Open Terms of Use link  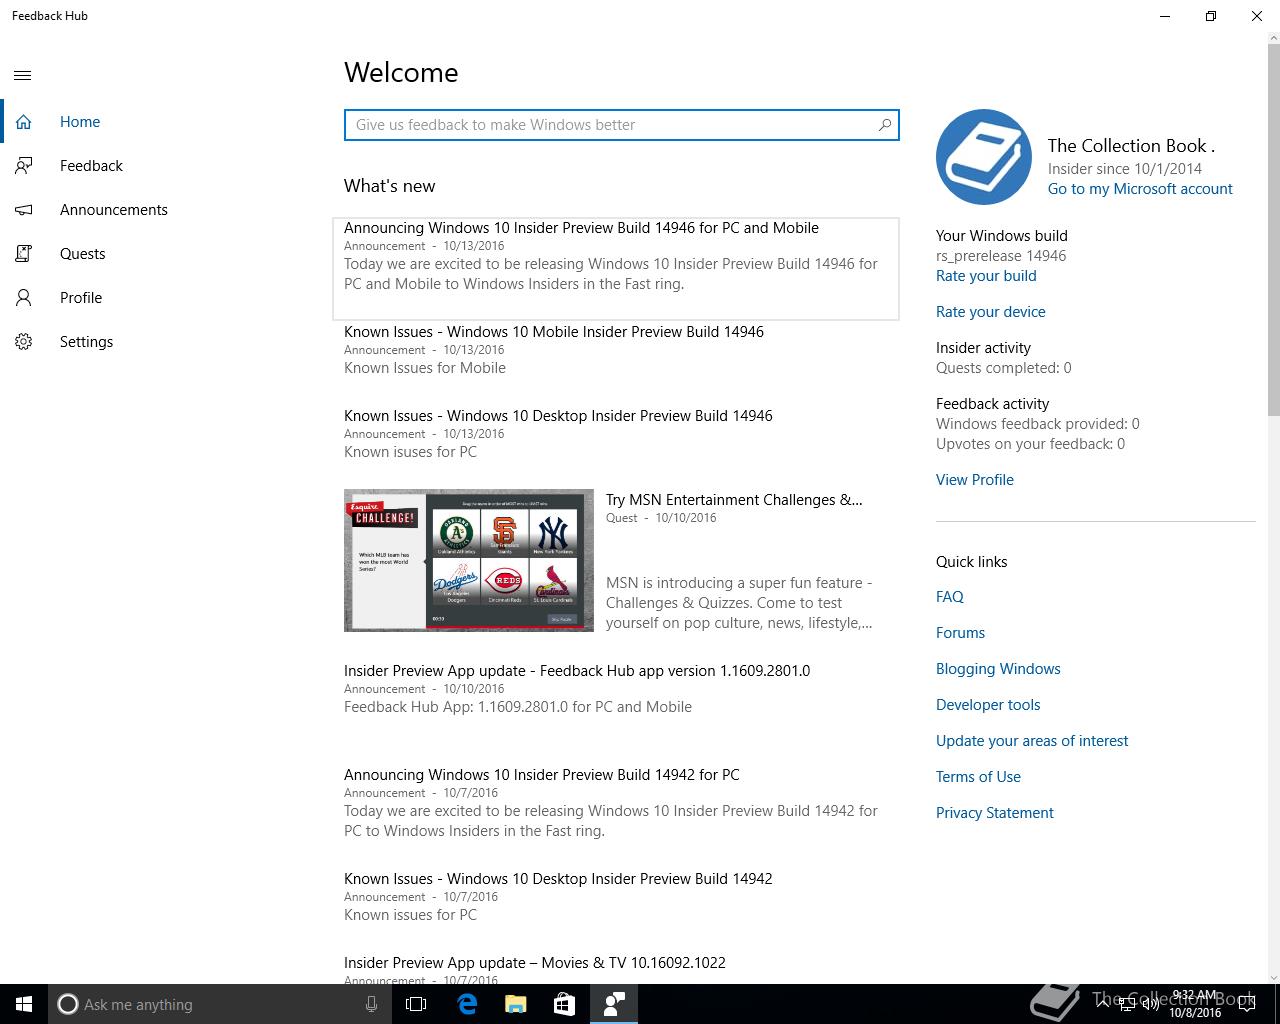click(978, 777)
